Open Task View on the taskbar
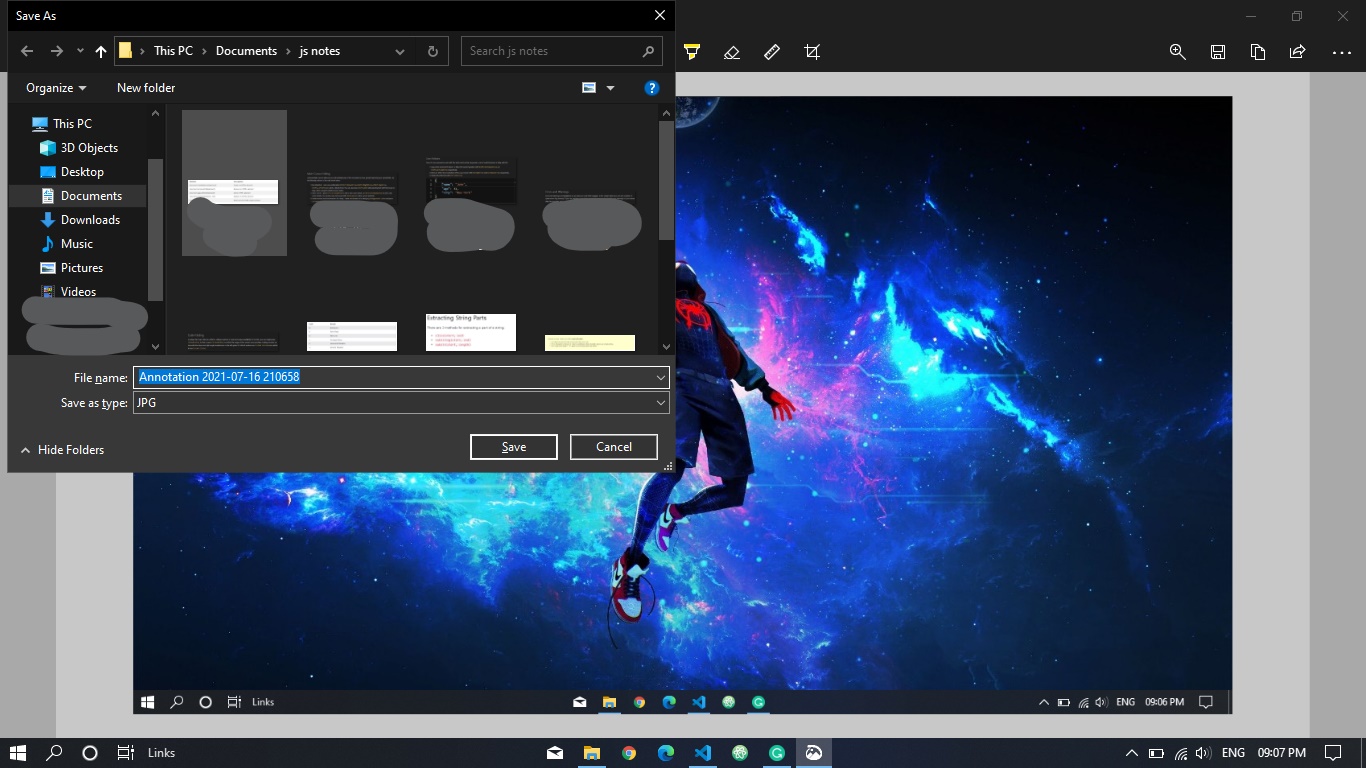1366x768 pixels. [126, 753]
